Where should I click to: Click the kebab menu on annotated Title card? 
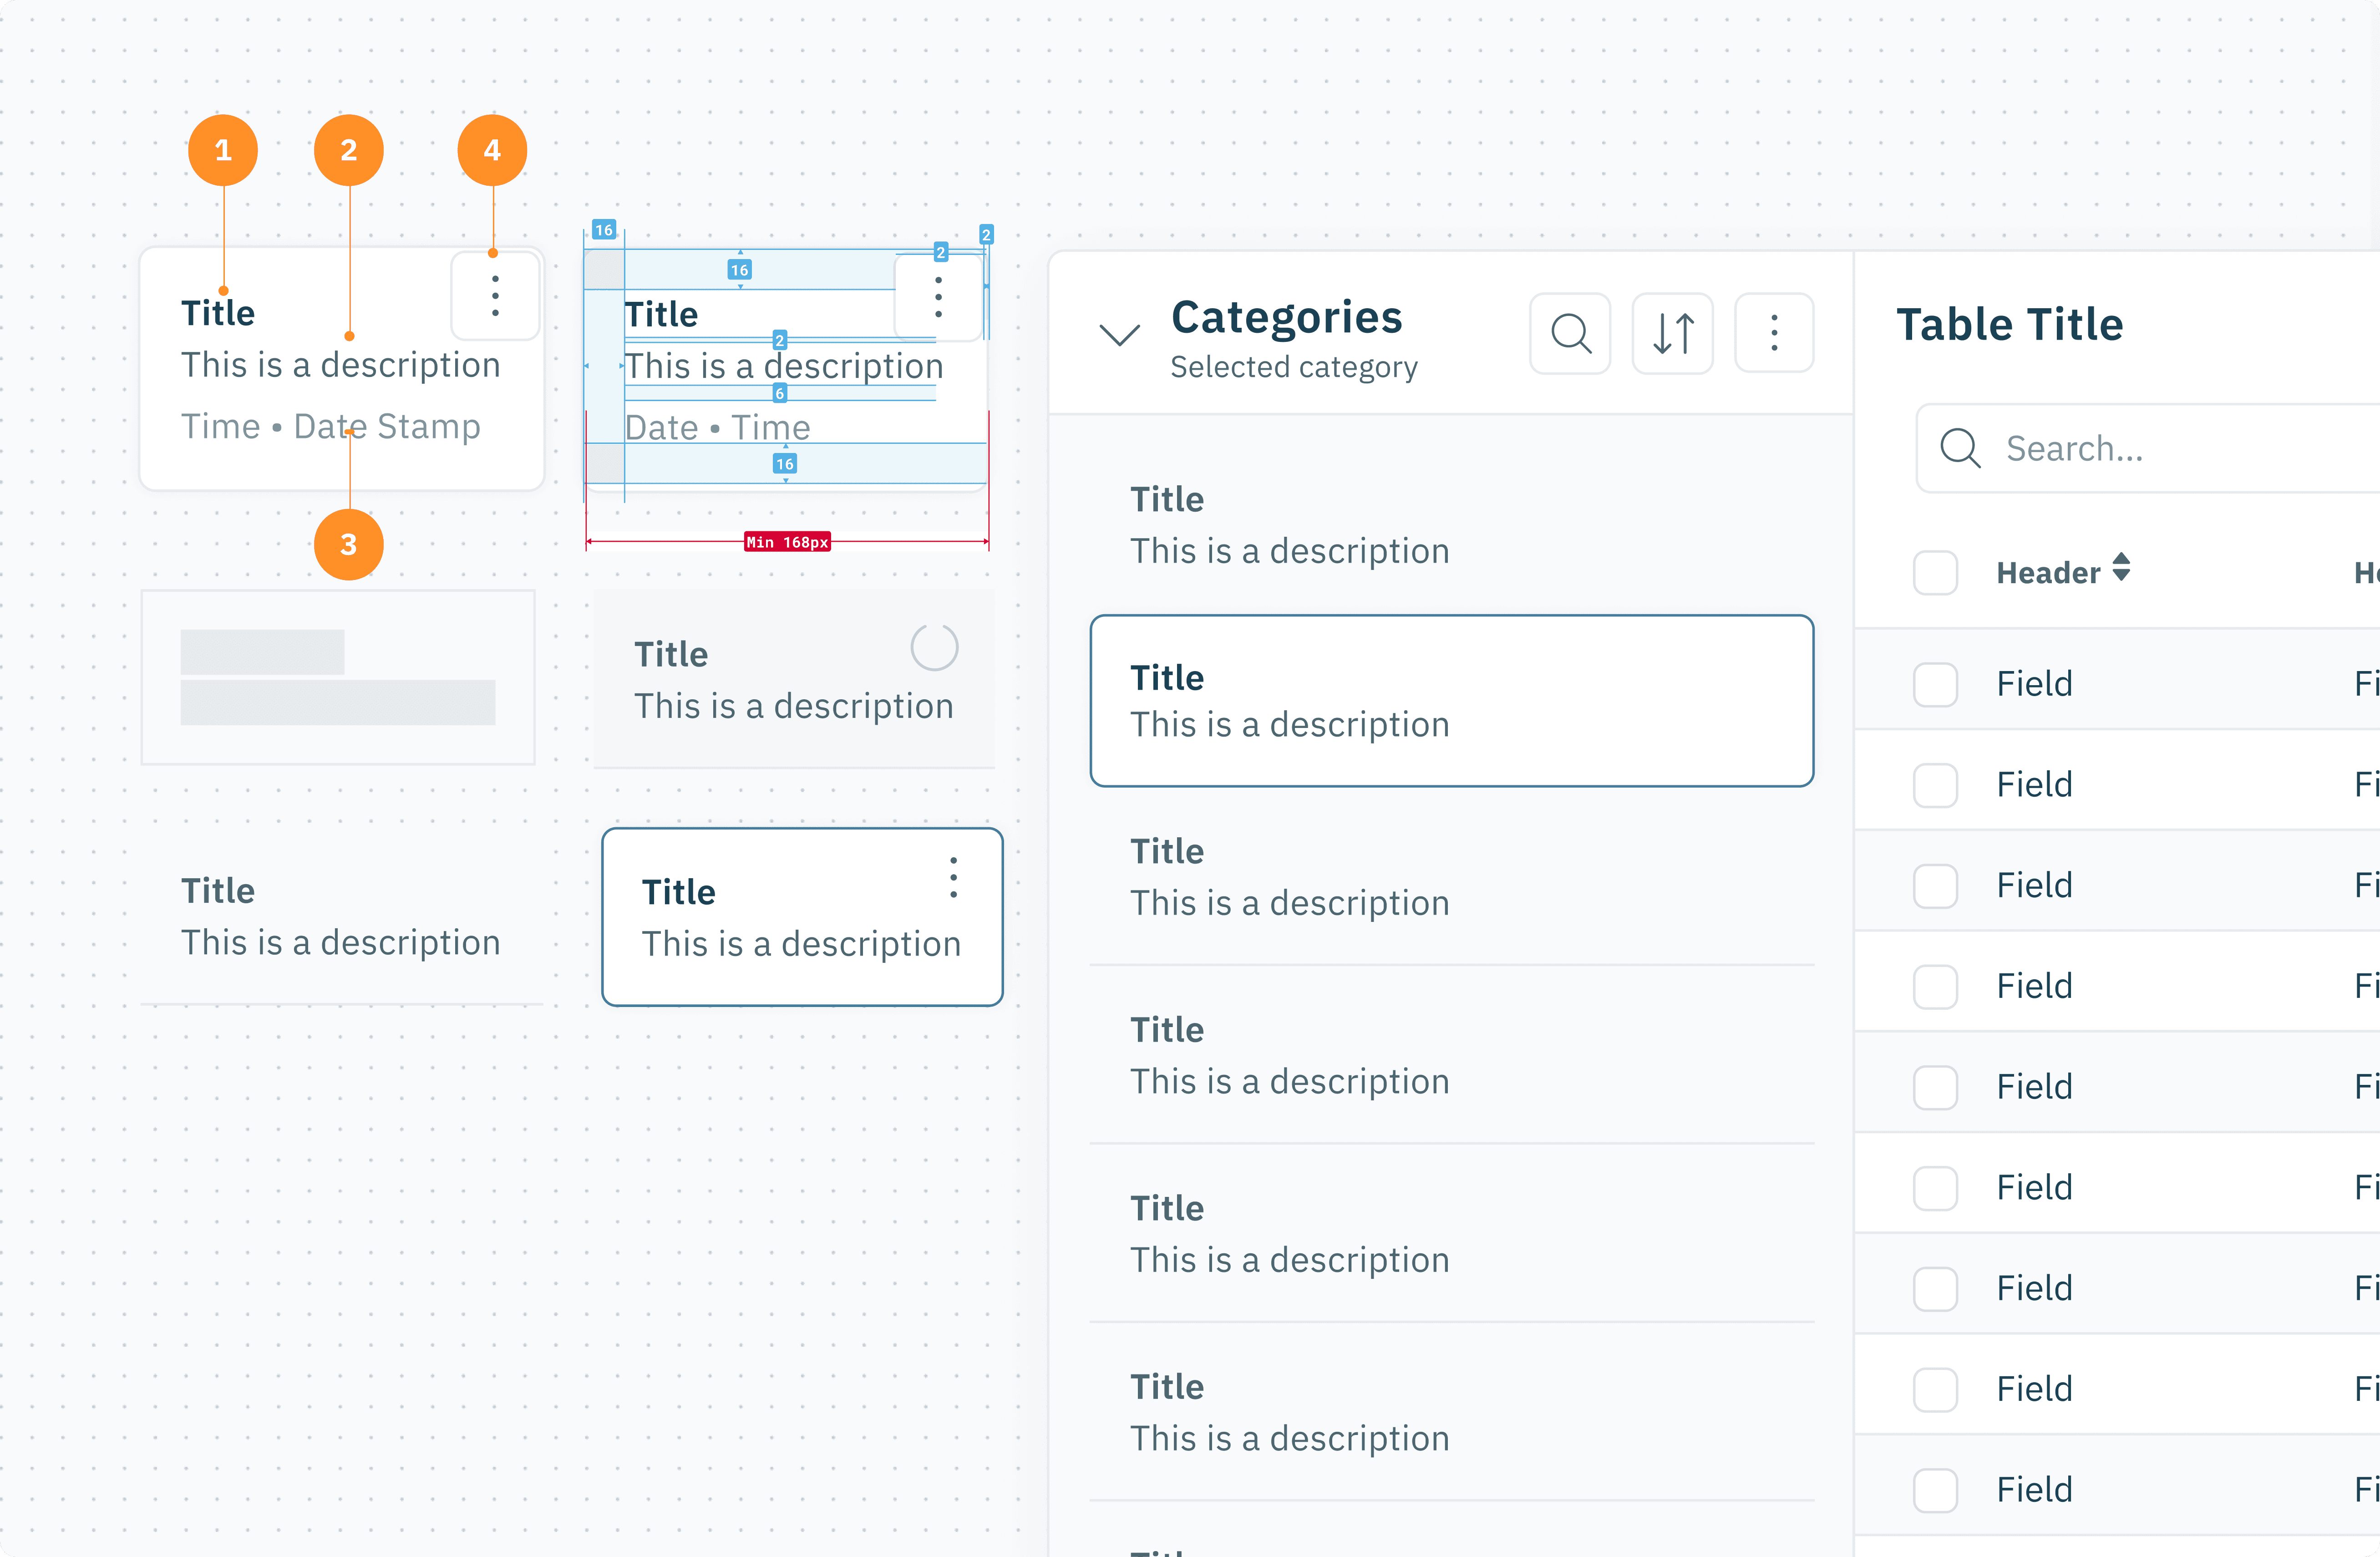(495, 296)
